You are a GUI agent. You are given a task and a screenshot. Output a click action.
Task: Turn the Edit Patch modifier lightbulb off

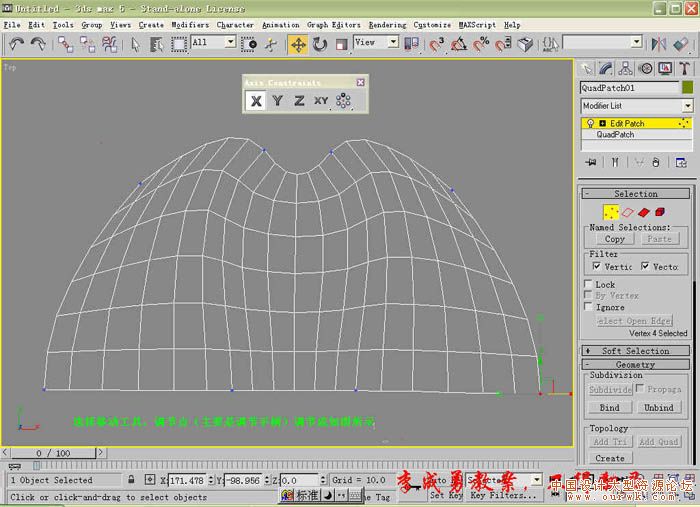click(x=590, y=123)
